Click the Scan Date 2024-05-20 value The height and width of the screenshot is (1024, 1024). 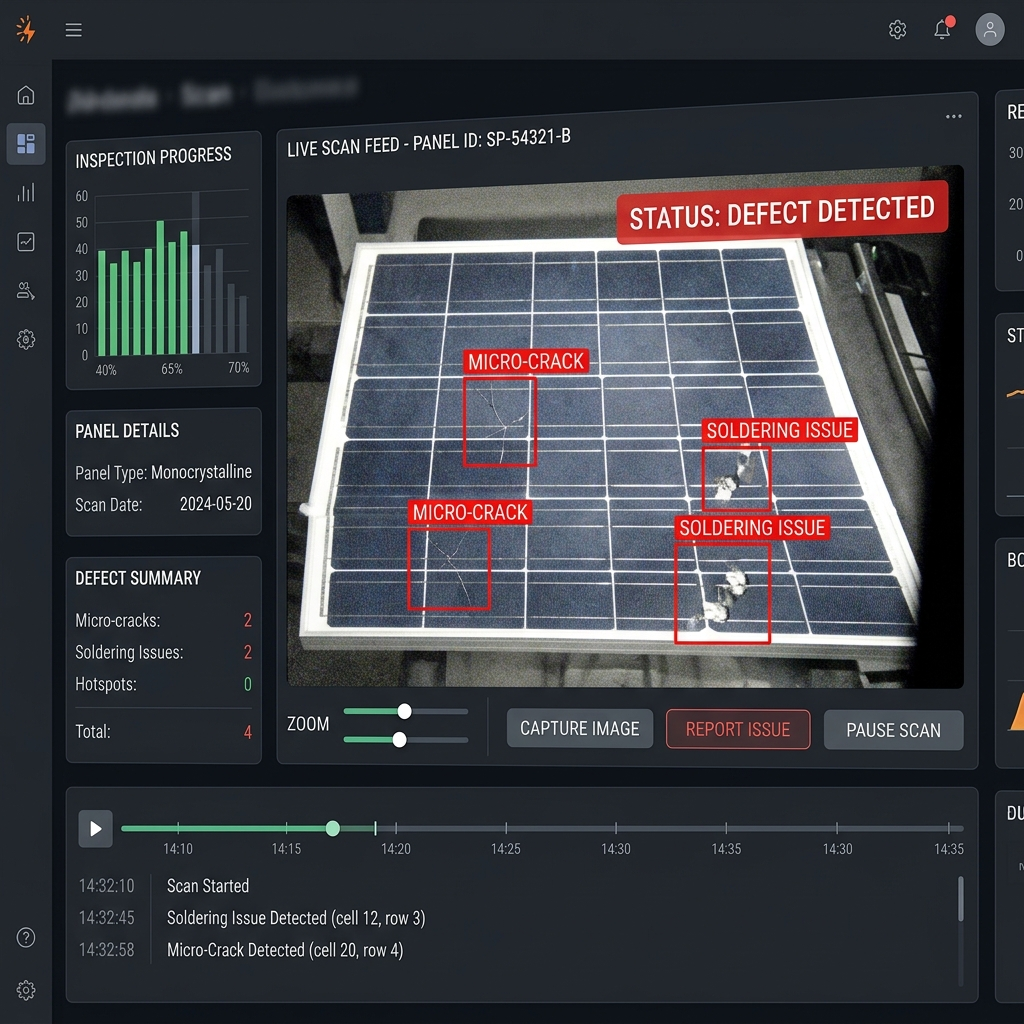[216, 504]
